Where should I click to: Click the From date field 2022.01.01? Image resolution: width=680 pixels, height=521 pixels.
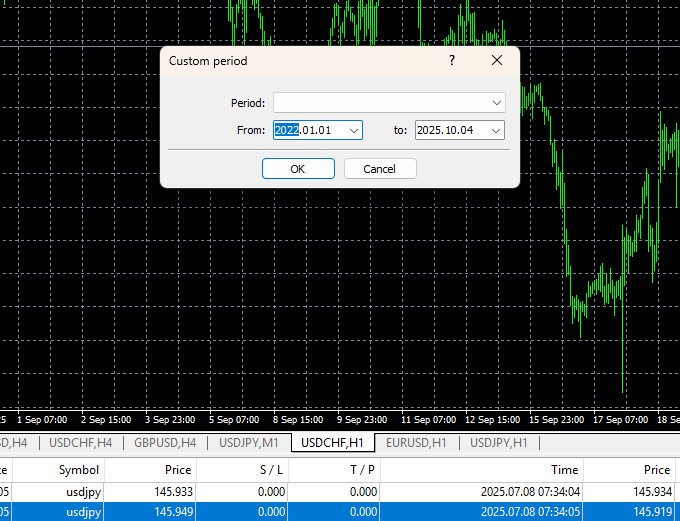[310, 130]
